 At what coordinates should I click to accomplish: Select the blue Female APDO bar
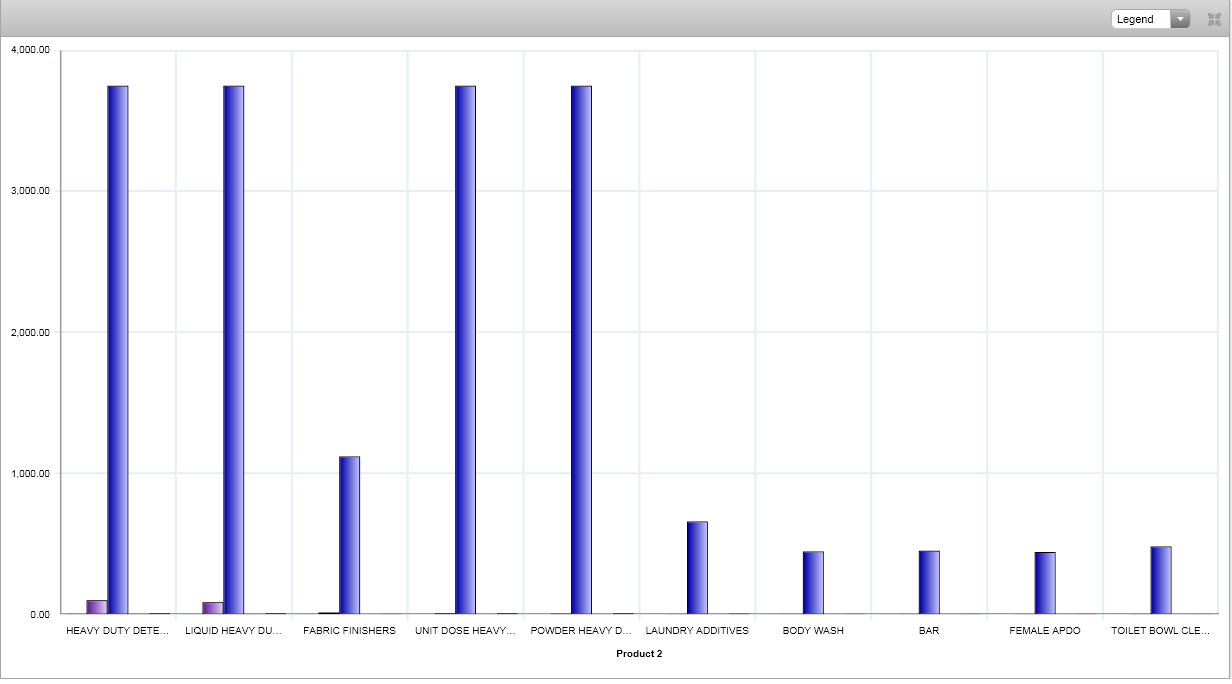pos(1045,583)
